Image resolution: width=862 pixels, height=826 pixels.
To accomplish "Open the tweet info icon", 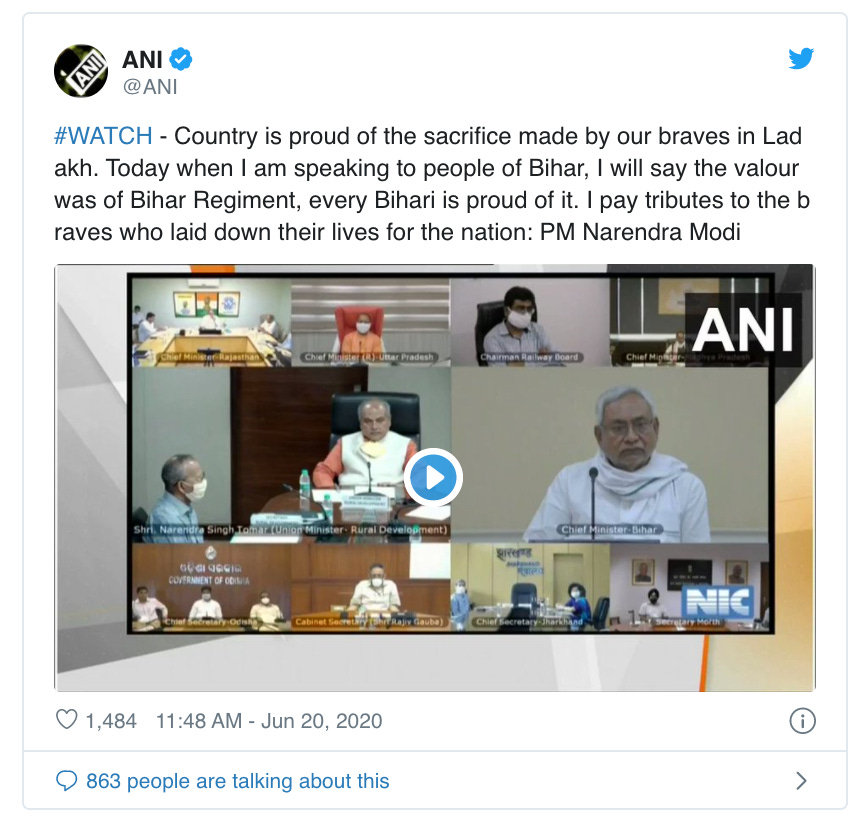I will click(x=802, y=720).
